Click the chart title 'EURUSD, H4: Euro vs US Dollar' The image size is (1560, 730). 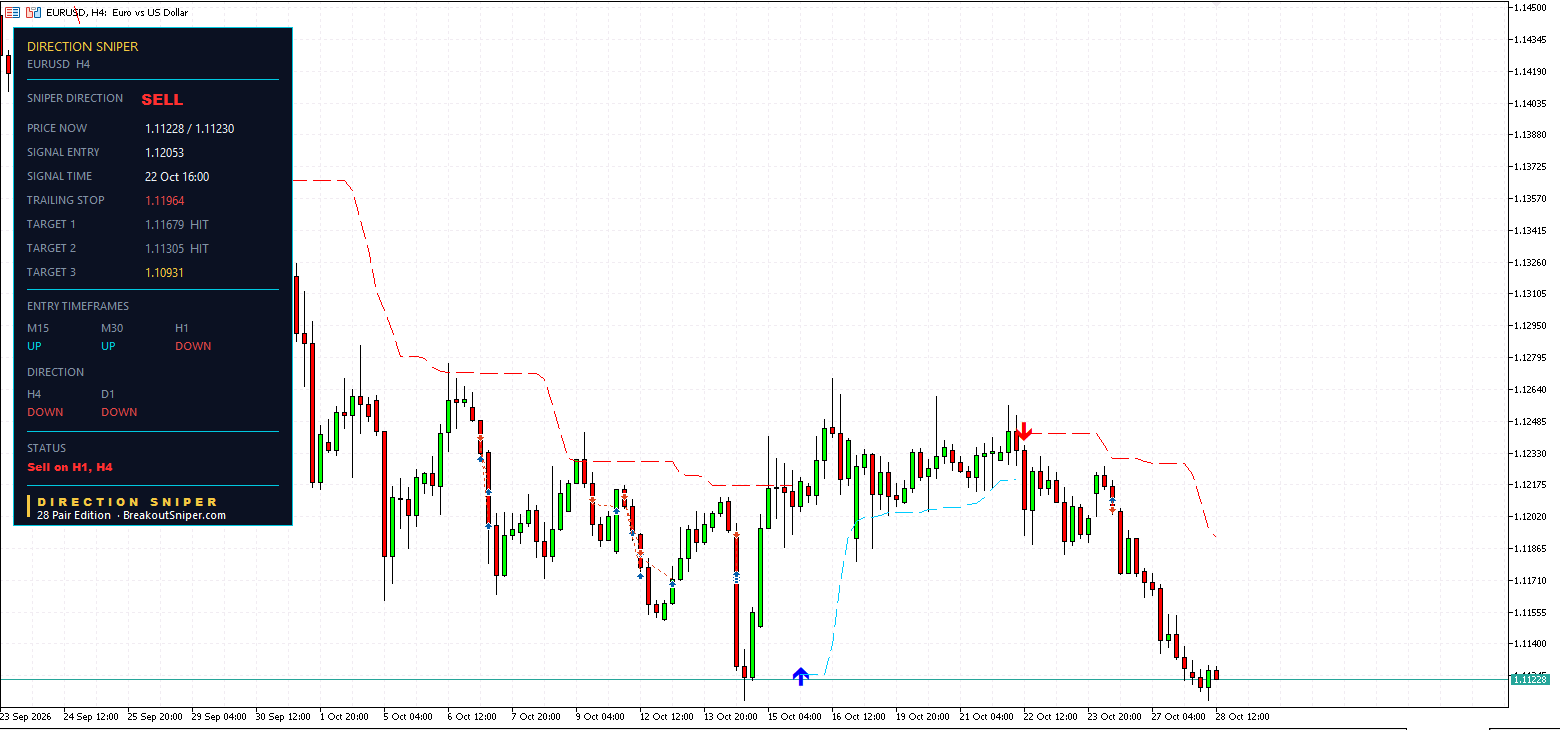coord(119,12)
